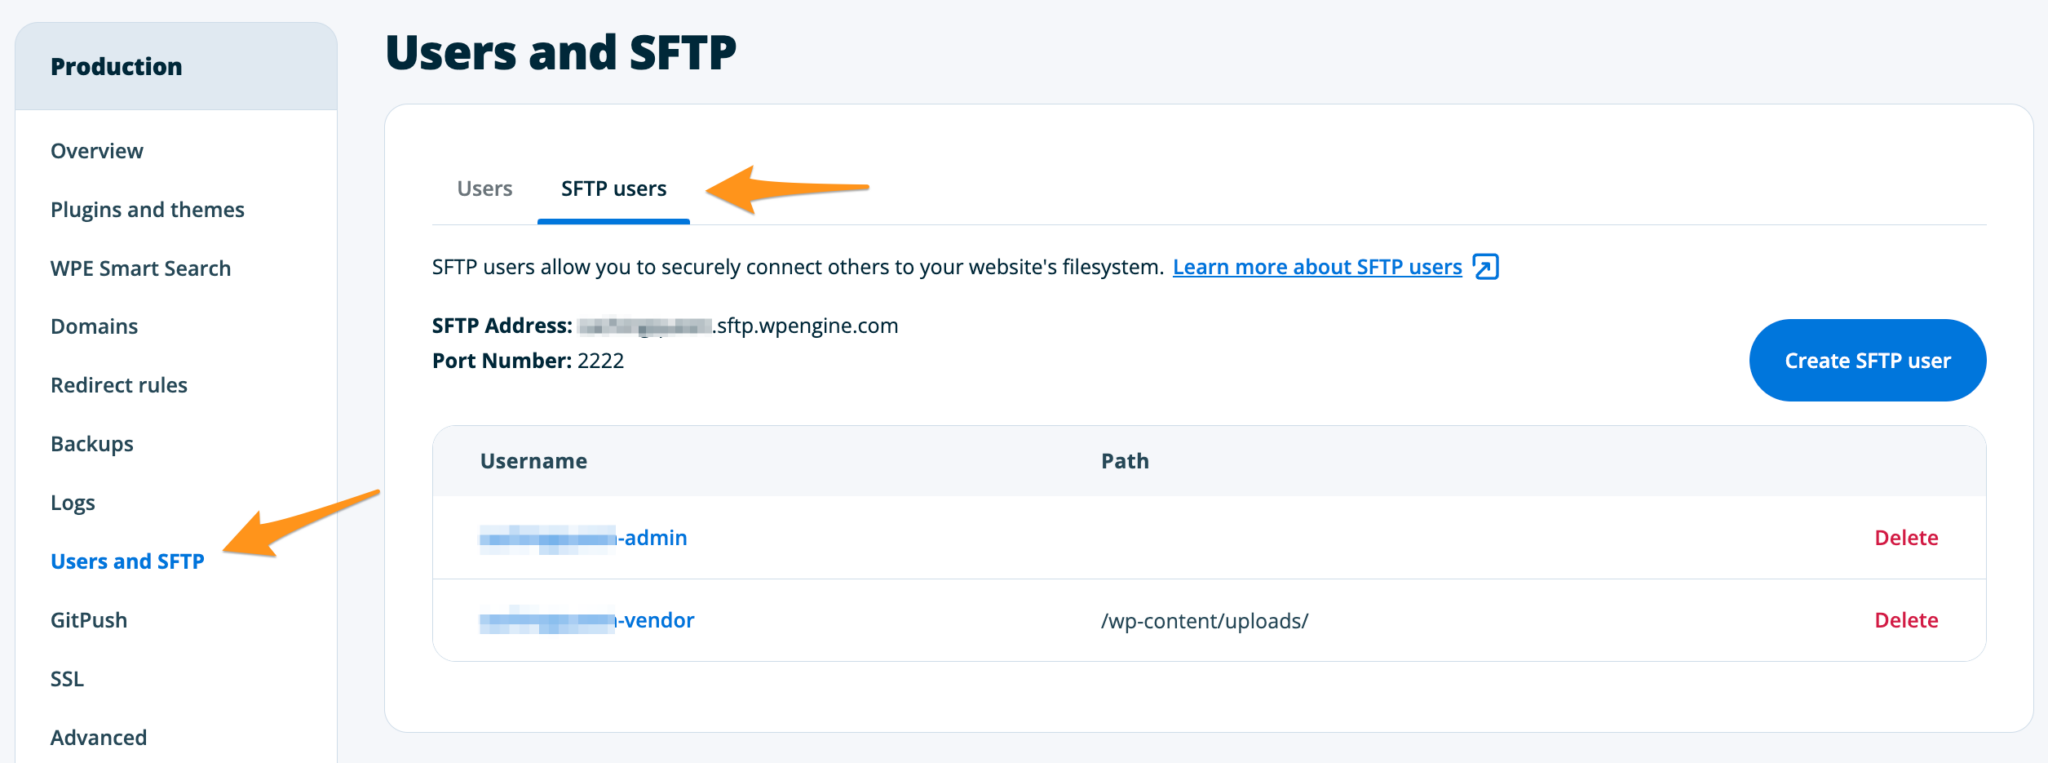Viewport: 2048px width, 763px height.
Task: Delete the -vendor SFTP user
Action: click(1905, 621)
